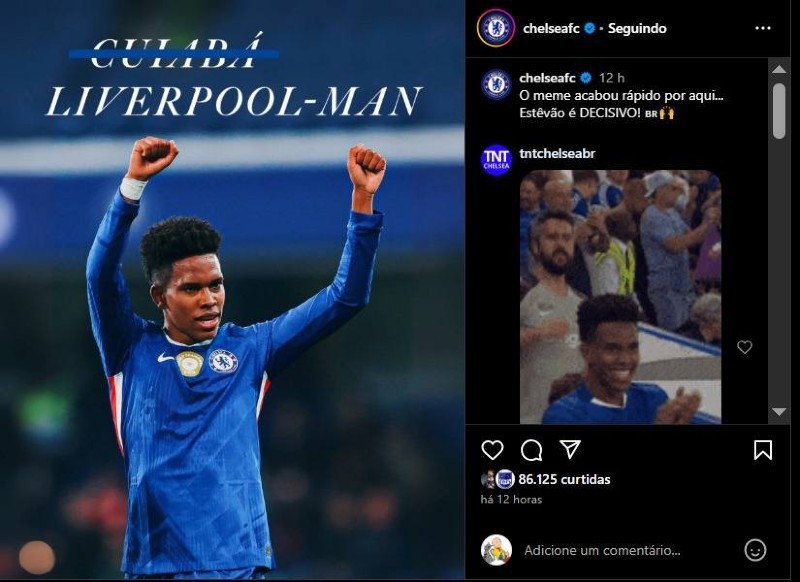Toggle the Seguindo following button
This screenshot has height=582, width=800.
click(x=637, y=29)
